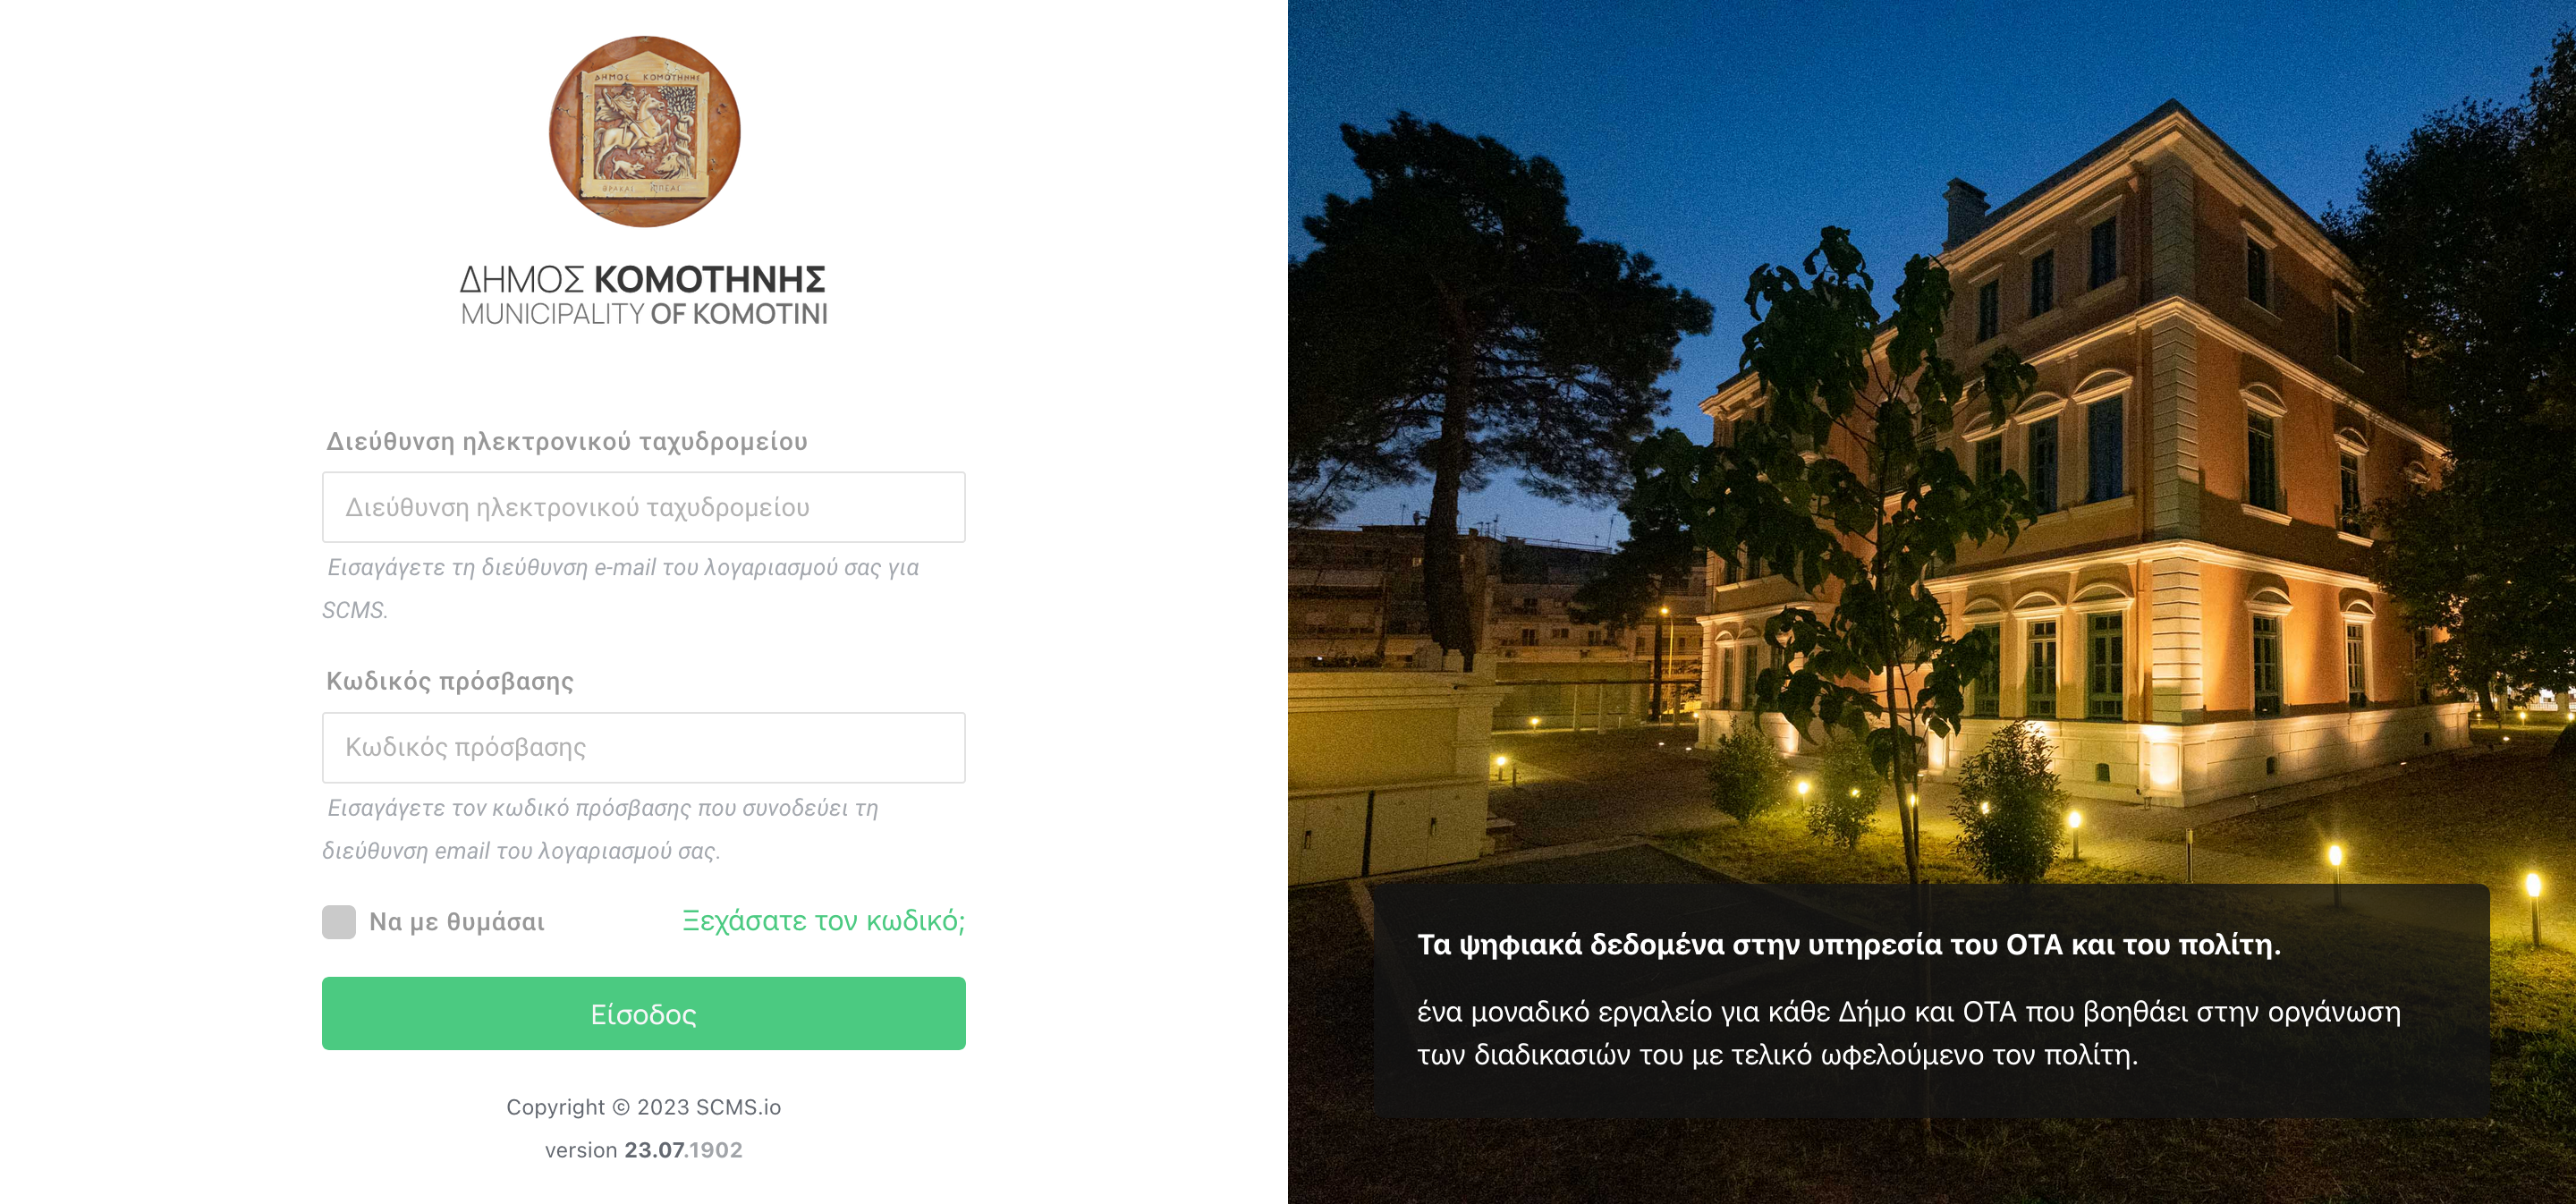Click the bold caption heading about ψηφιακά δεδομένα
The height and width of the screenshot is (1204, 2576).
click(x=1849, y=944)
